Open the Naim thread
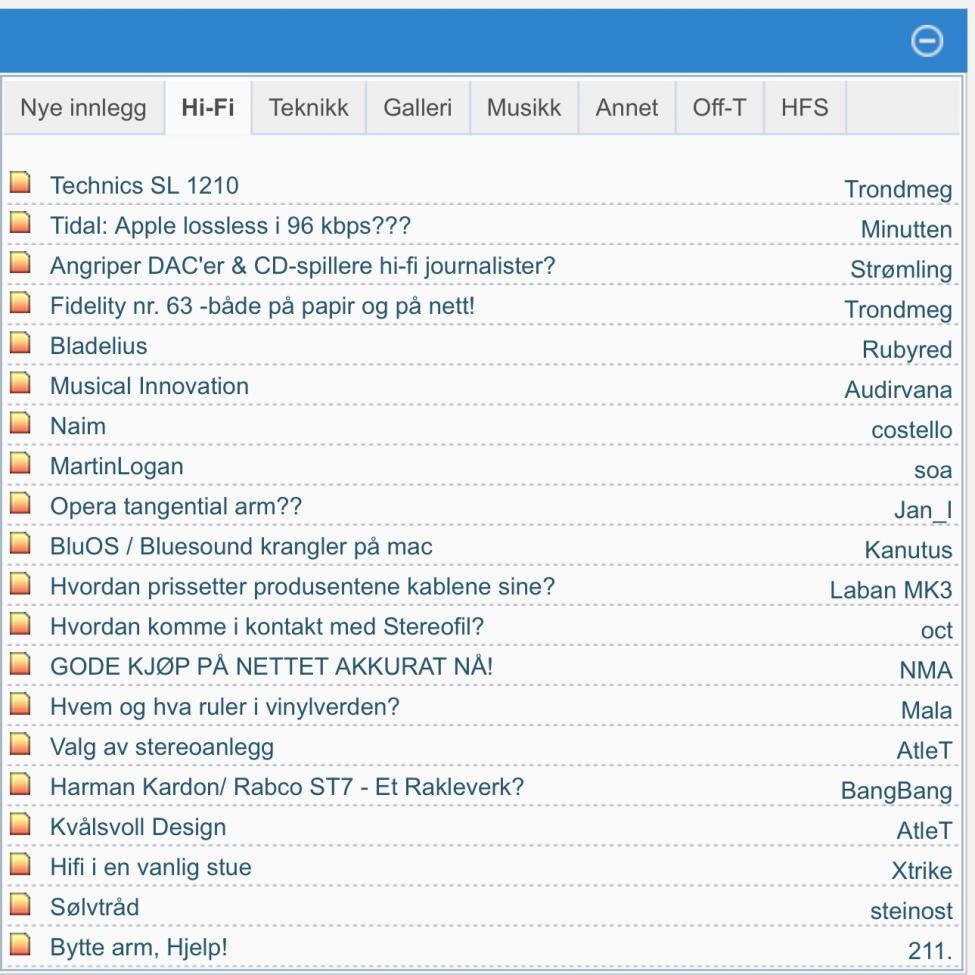Viewport: 975px width, 975px height. 78,426
